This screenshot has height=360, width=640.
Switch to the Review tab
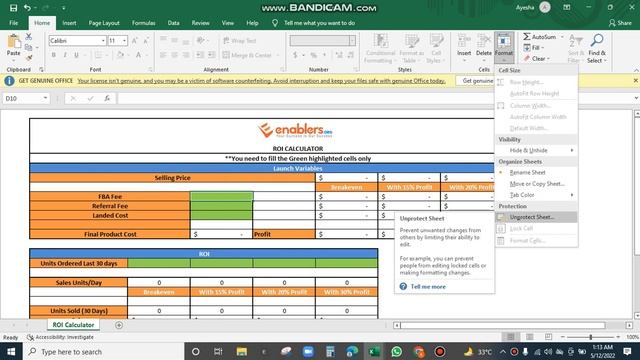[x=200, y=23]
